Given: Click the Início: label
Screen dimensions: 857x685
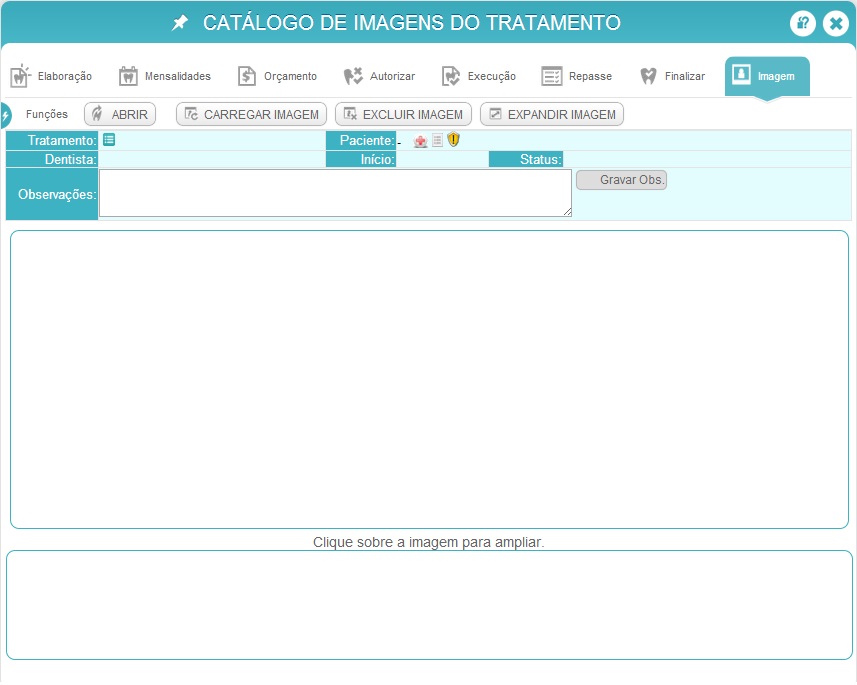Looking at the screenshot, I should (x=377, y=160).
